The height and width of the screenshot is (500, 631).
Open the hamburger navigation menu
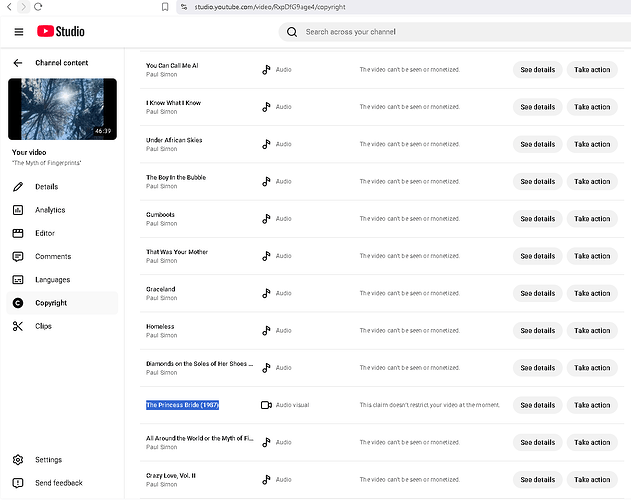point(18,32)
